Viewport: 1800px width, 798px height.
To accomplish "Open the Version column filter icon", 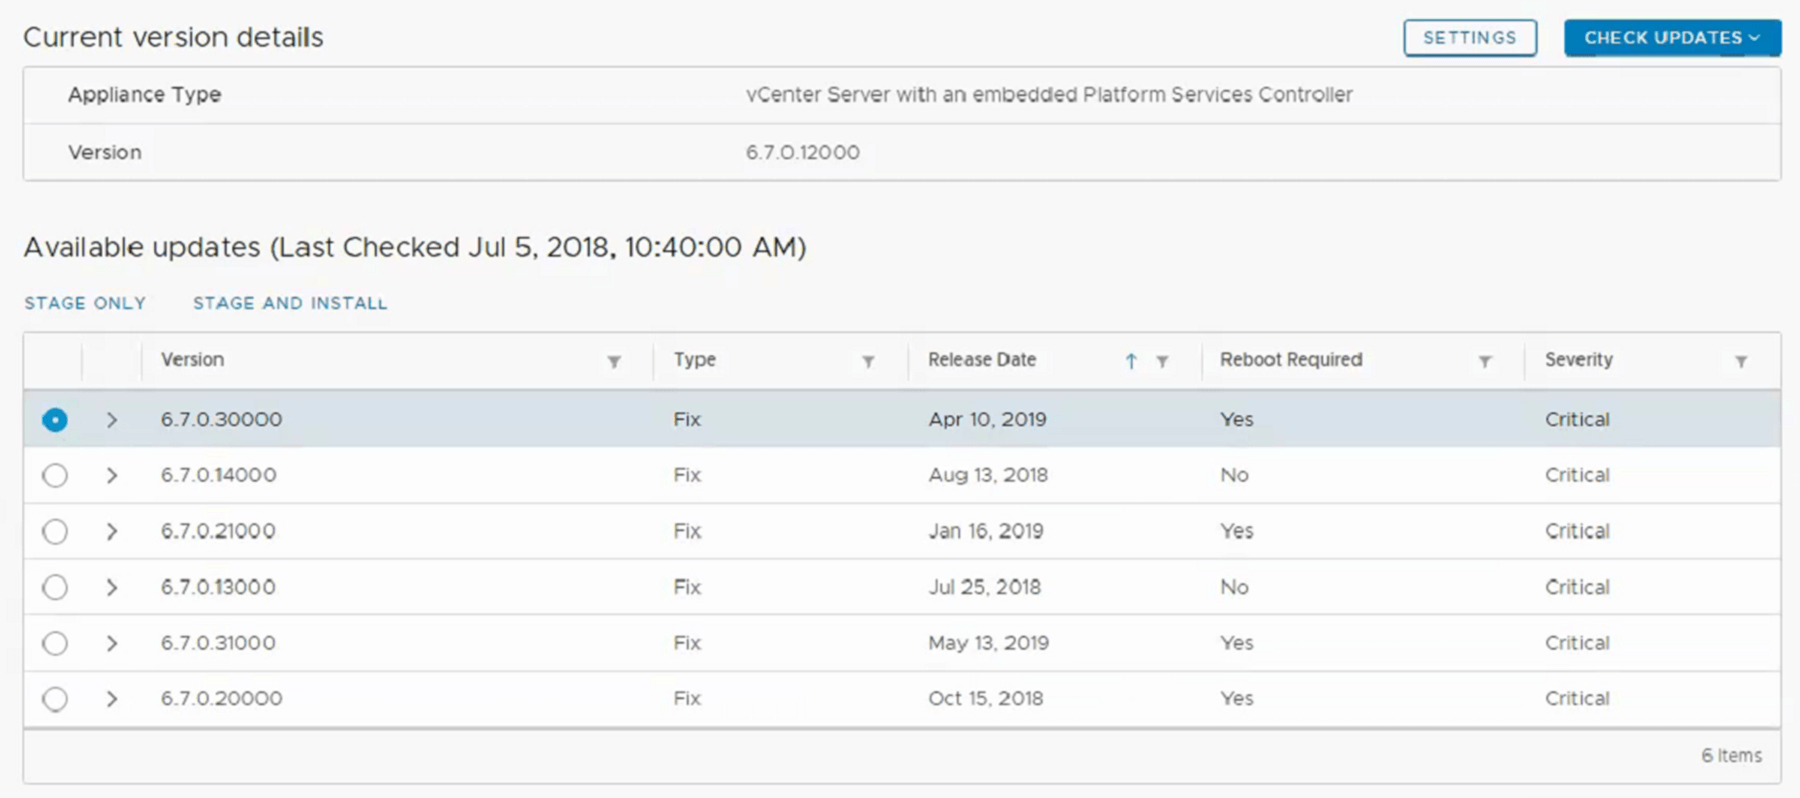I will [614, 361].
